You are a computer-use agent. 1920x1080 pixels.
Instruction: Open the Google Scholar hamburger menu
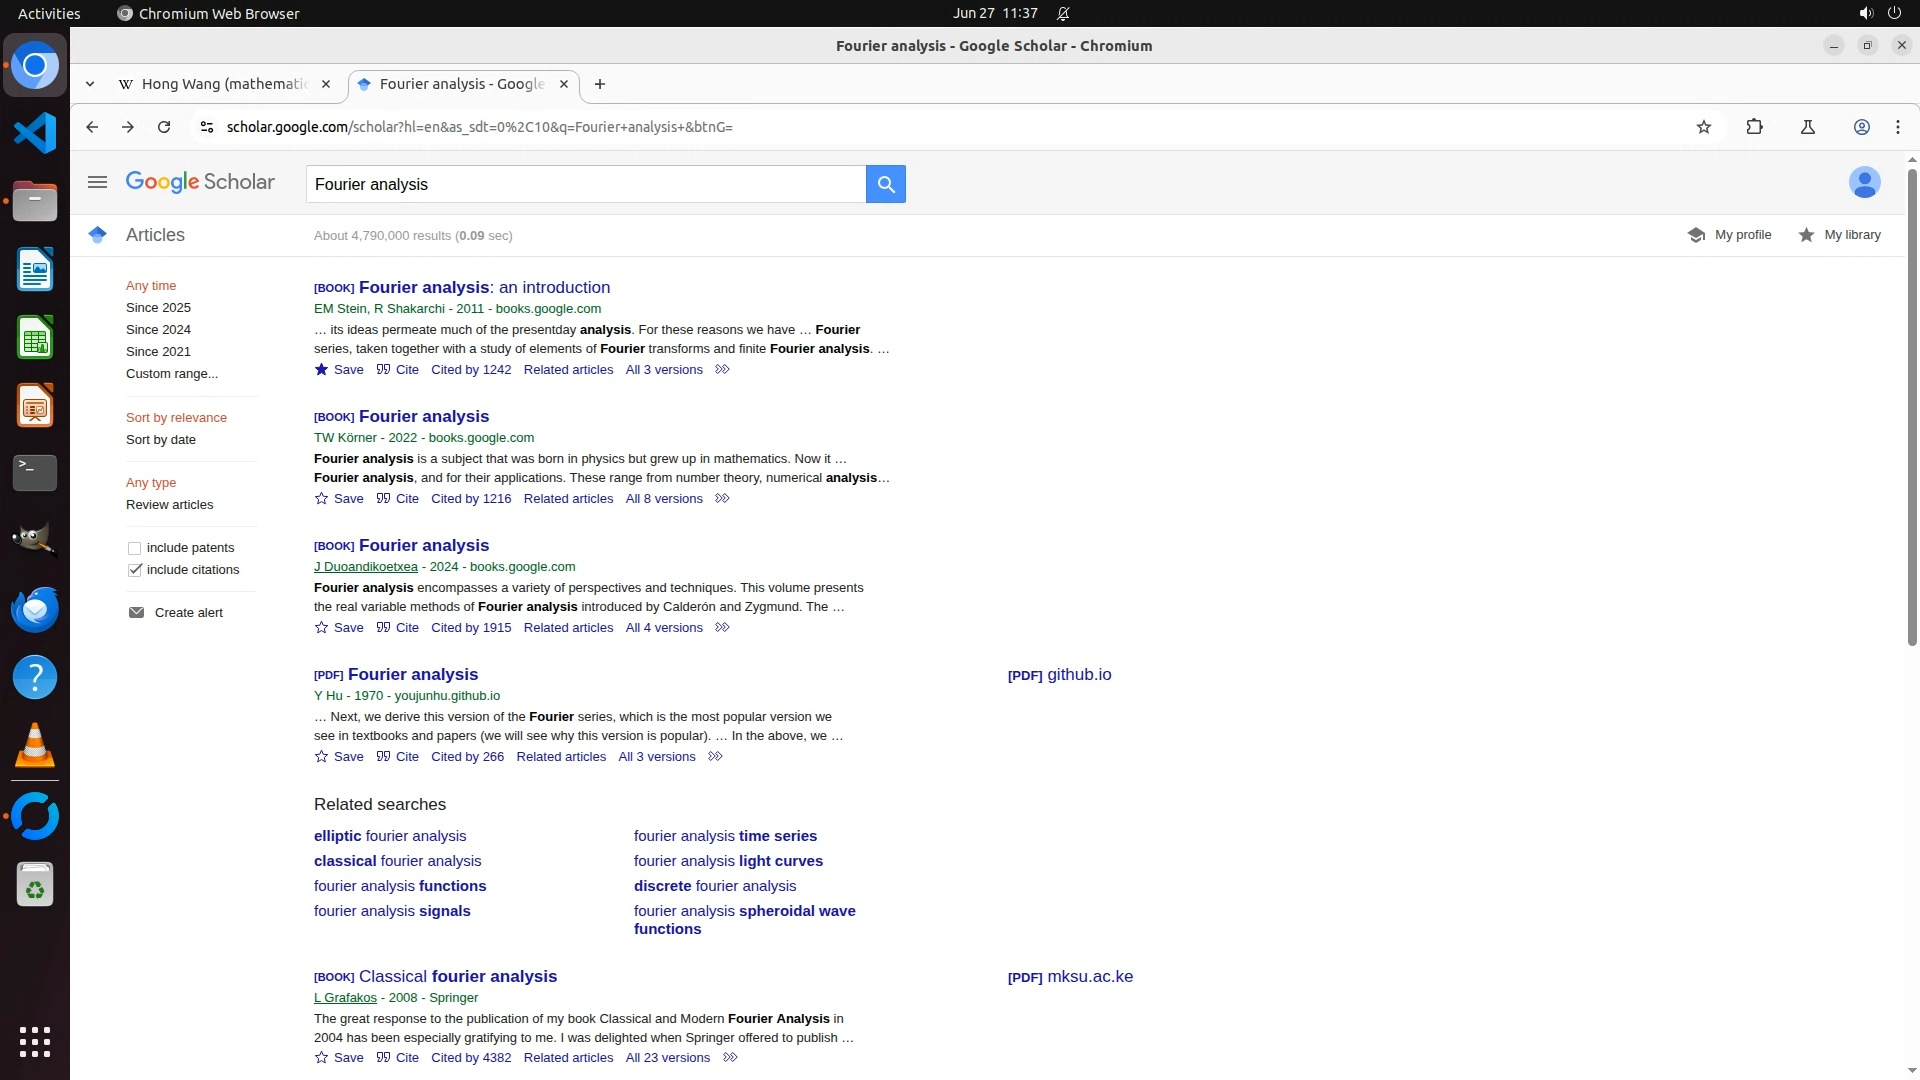pyautogui.click(x=97, y=182)
